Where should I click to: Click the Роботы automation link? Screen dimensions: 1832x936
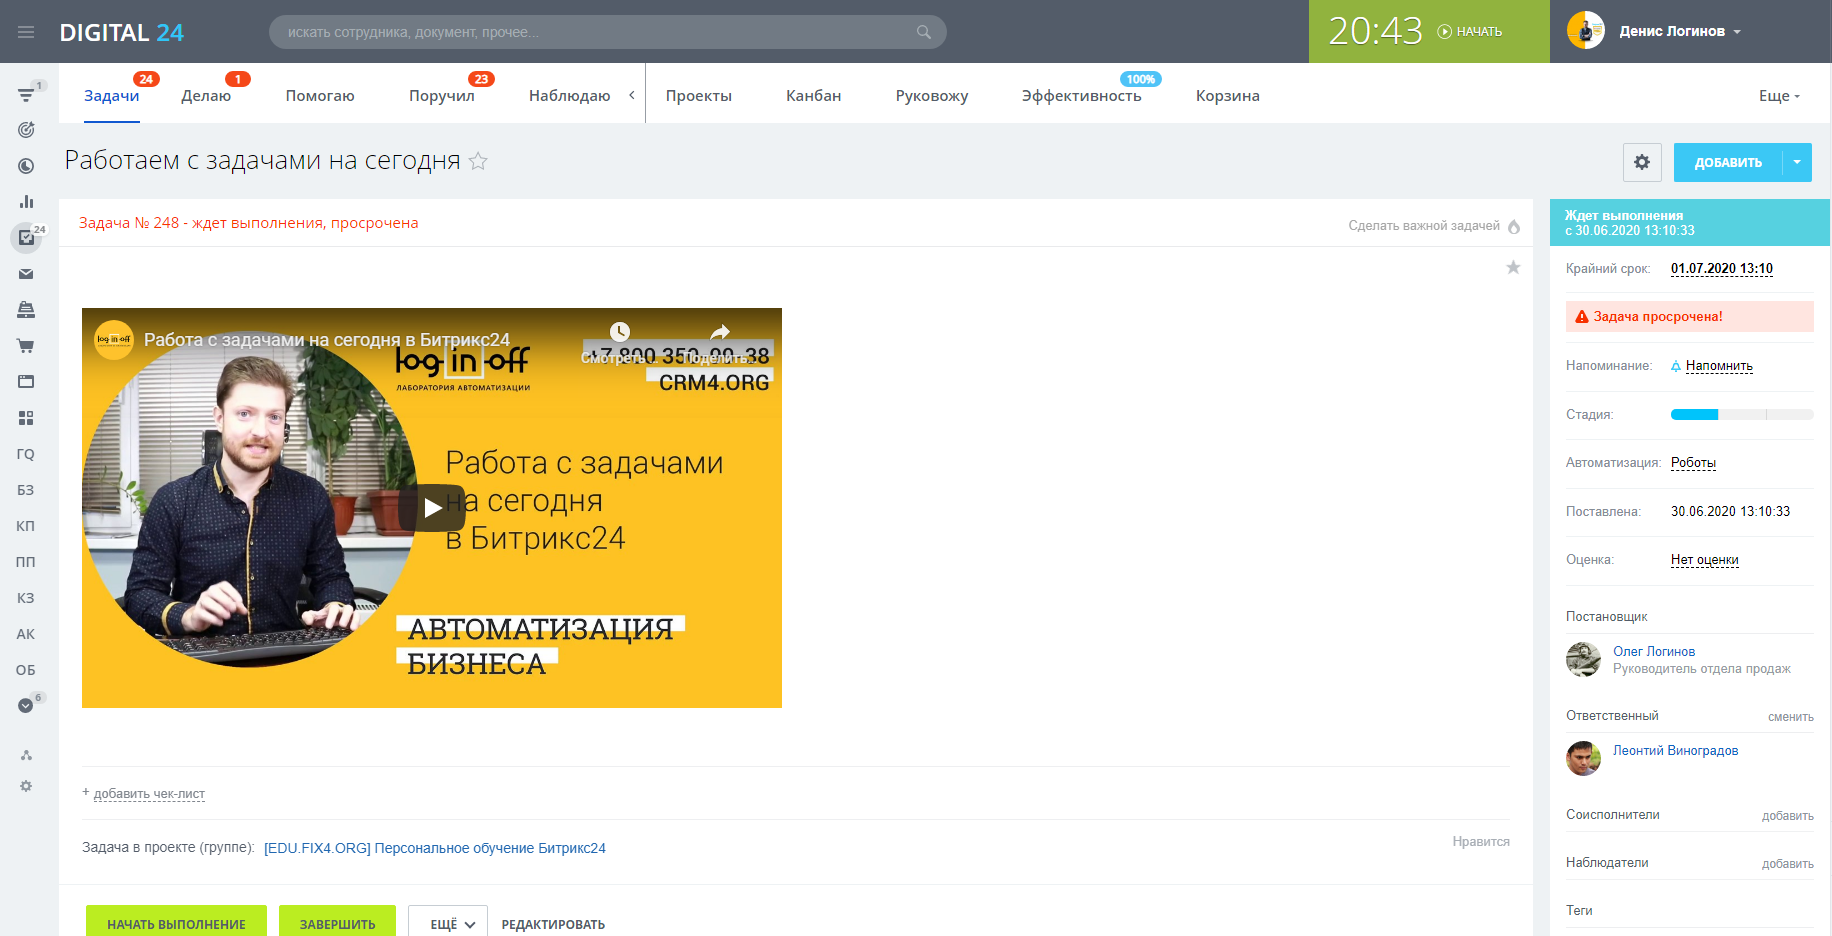(x=1693, y=463)
